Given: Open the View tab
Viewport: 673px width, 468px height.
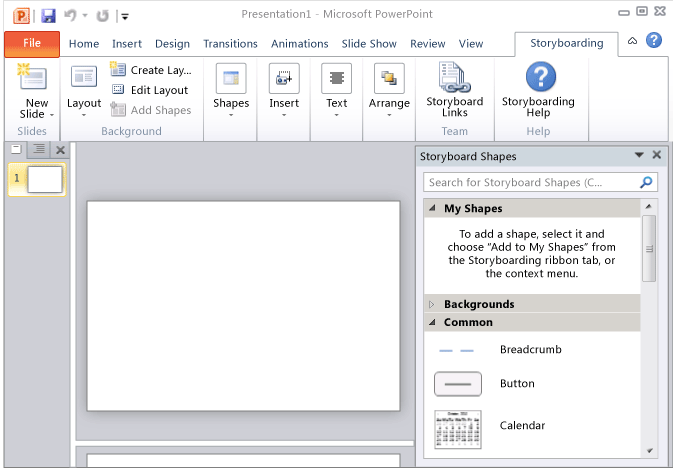Looking at the screenshot, I should click(471, 44).
